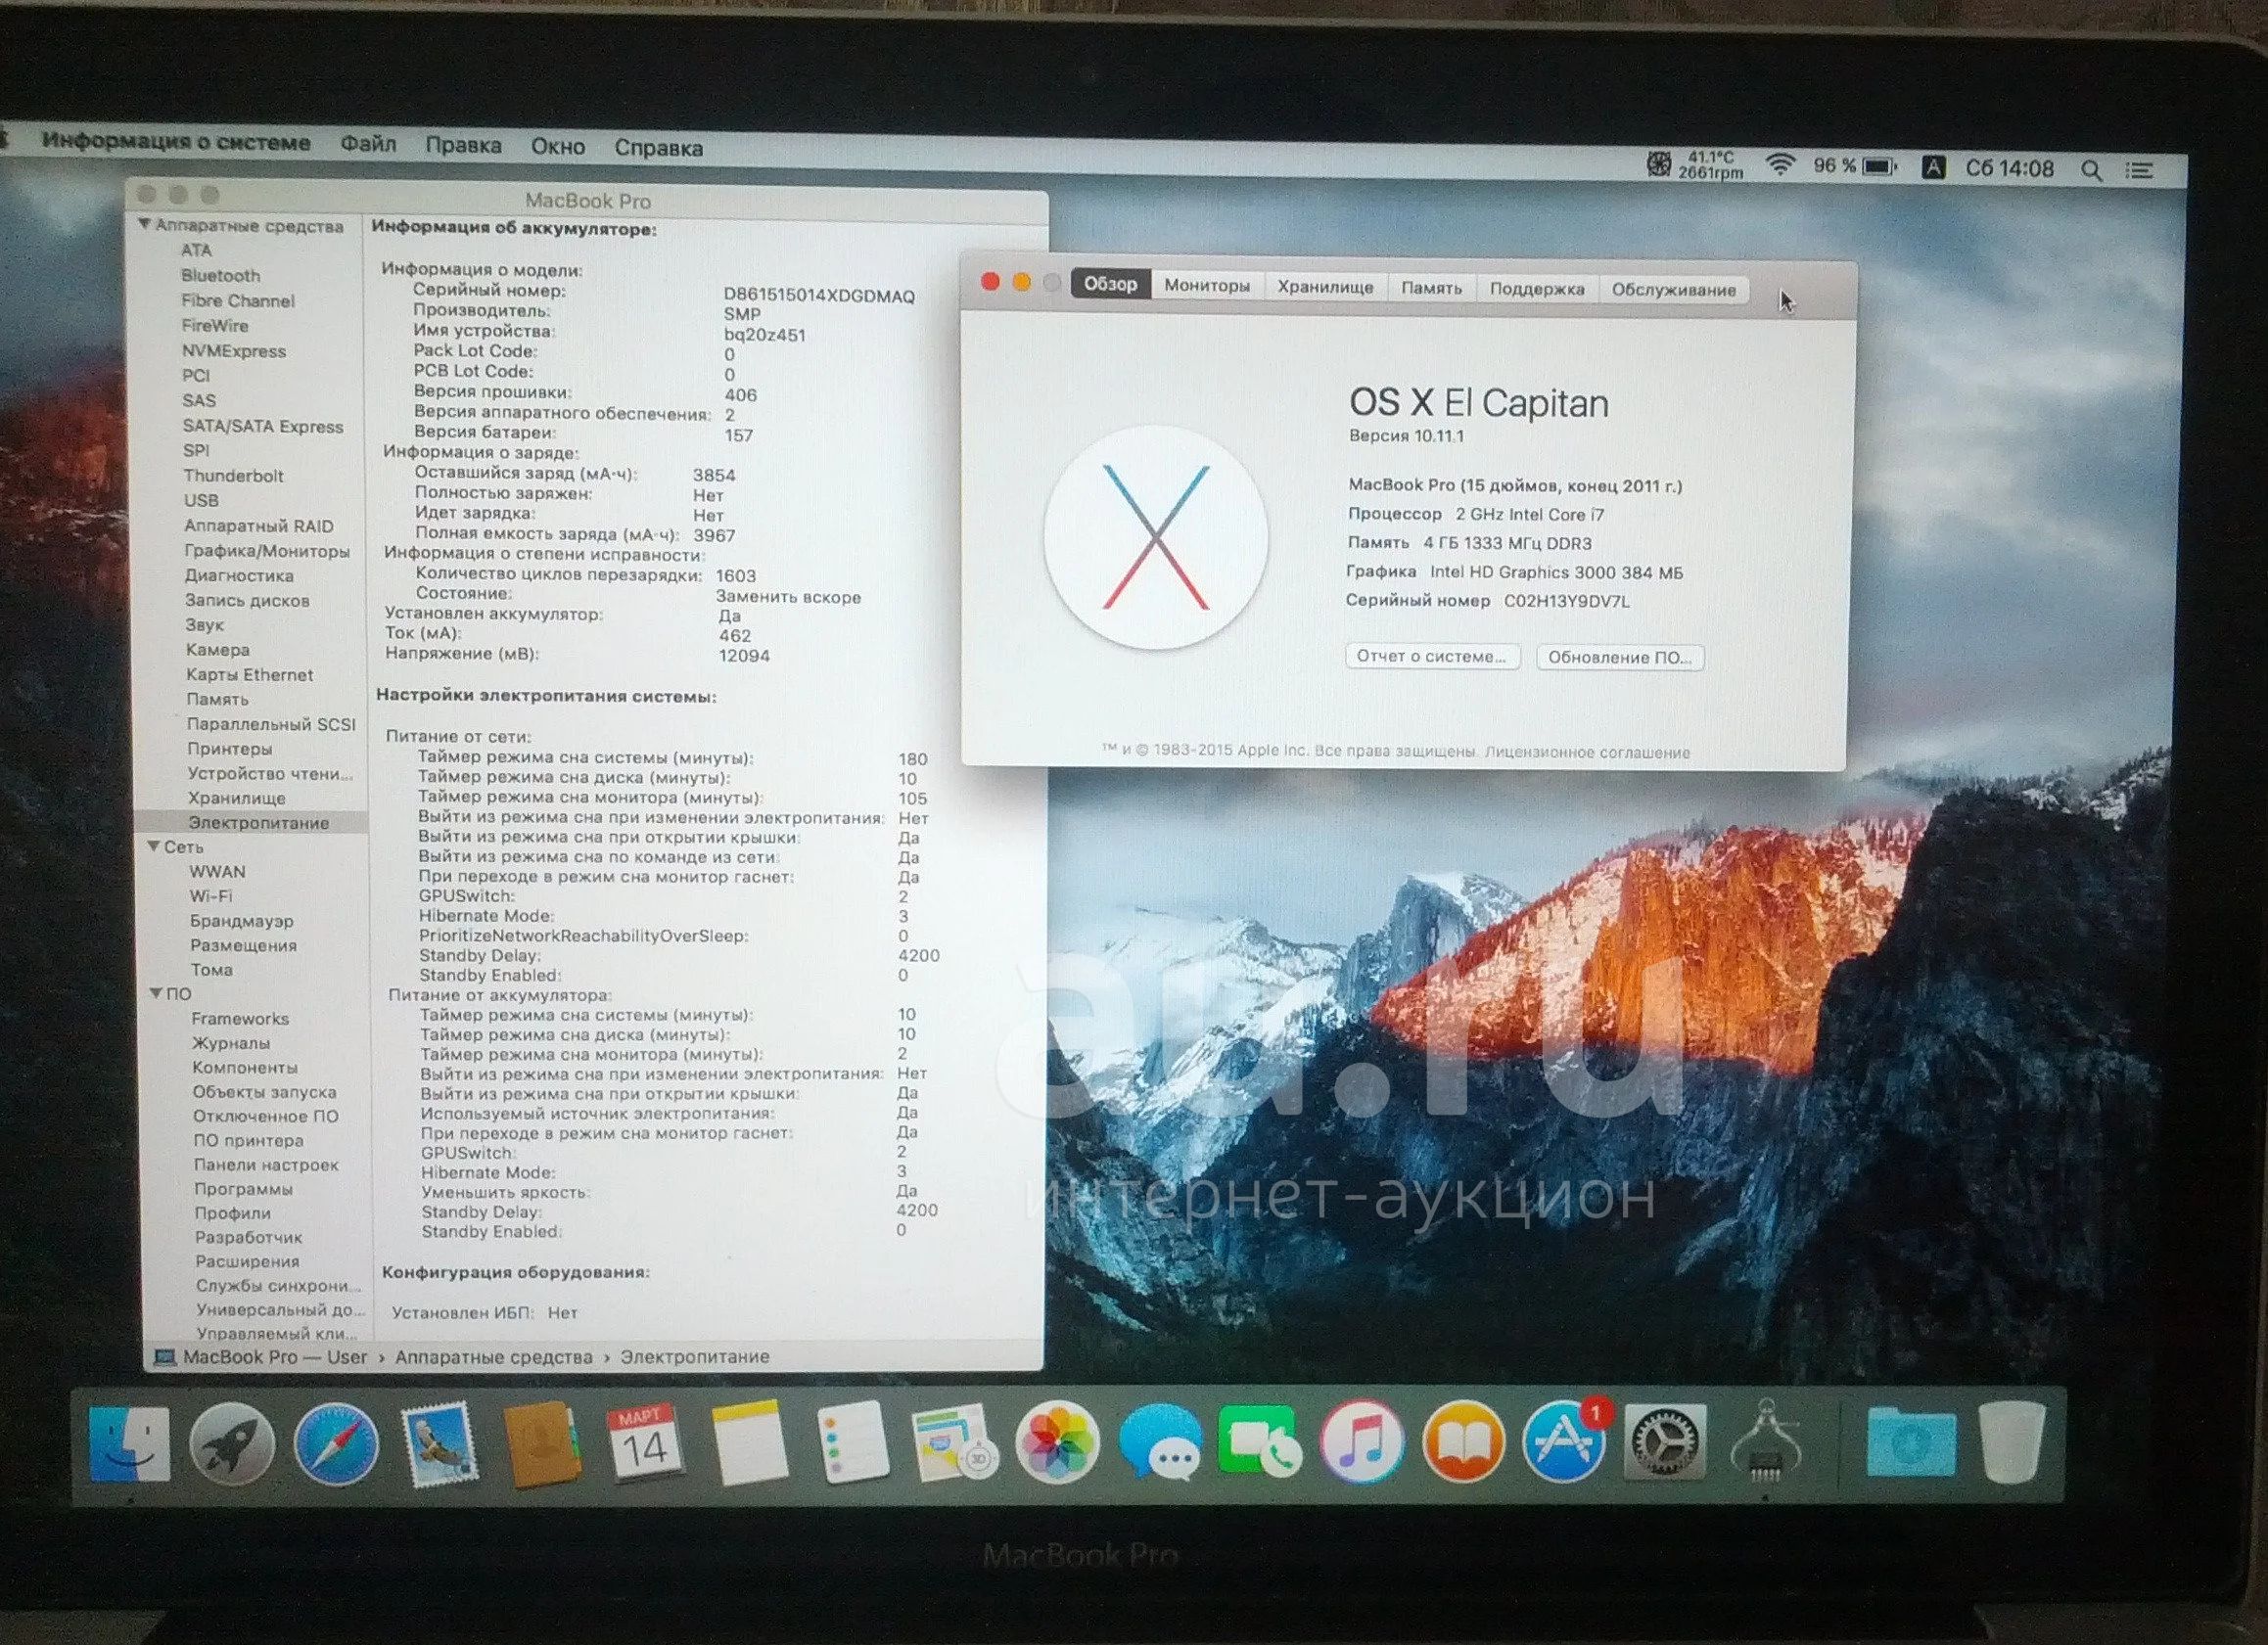Open Лицензионное соглашение link

point(1587,752)
